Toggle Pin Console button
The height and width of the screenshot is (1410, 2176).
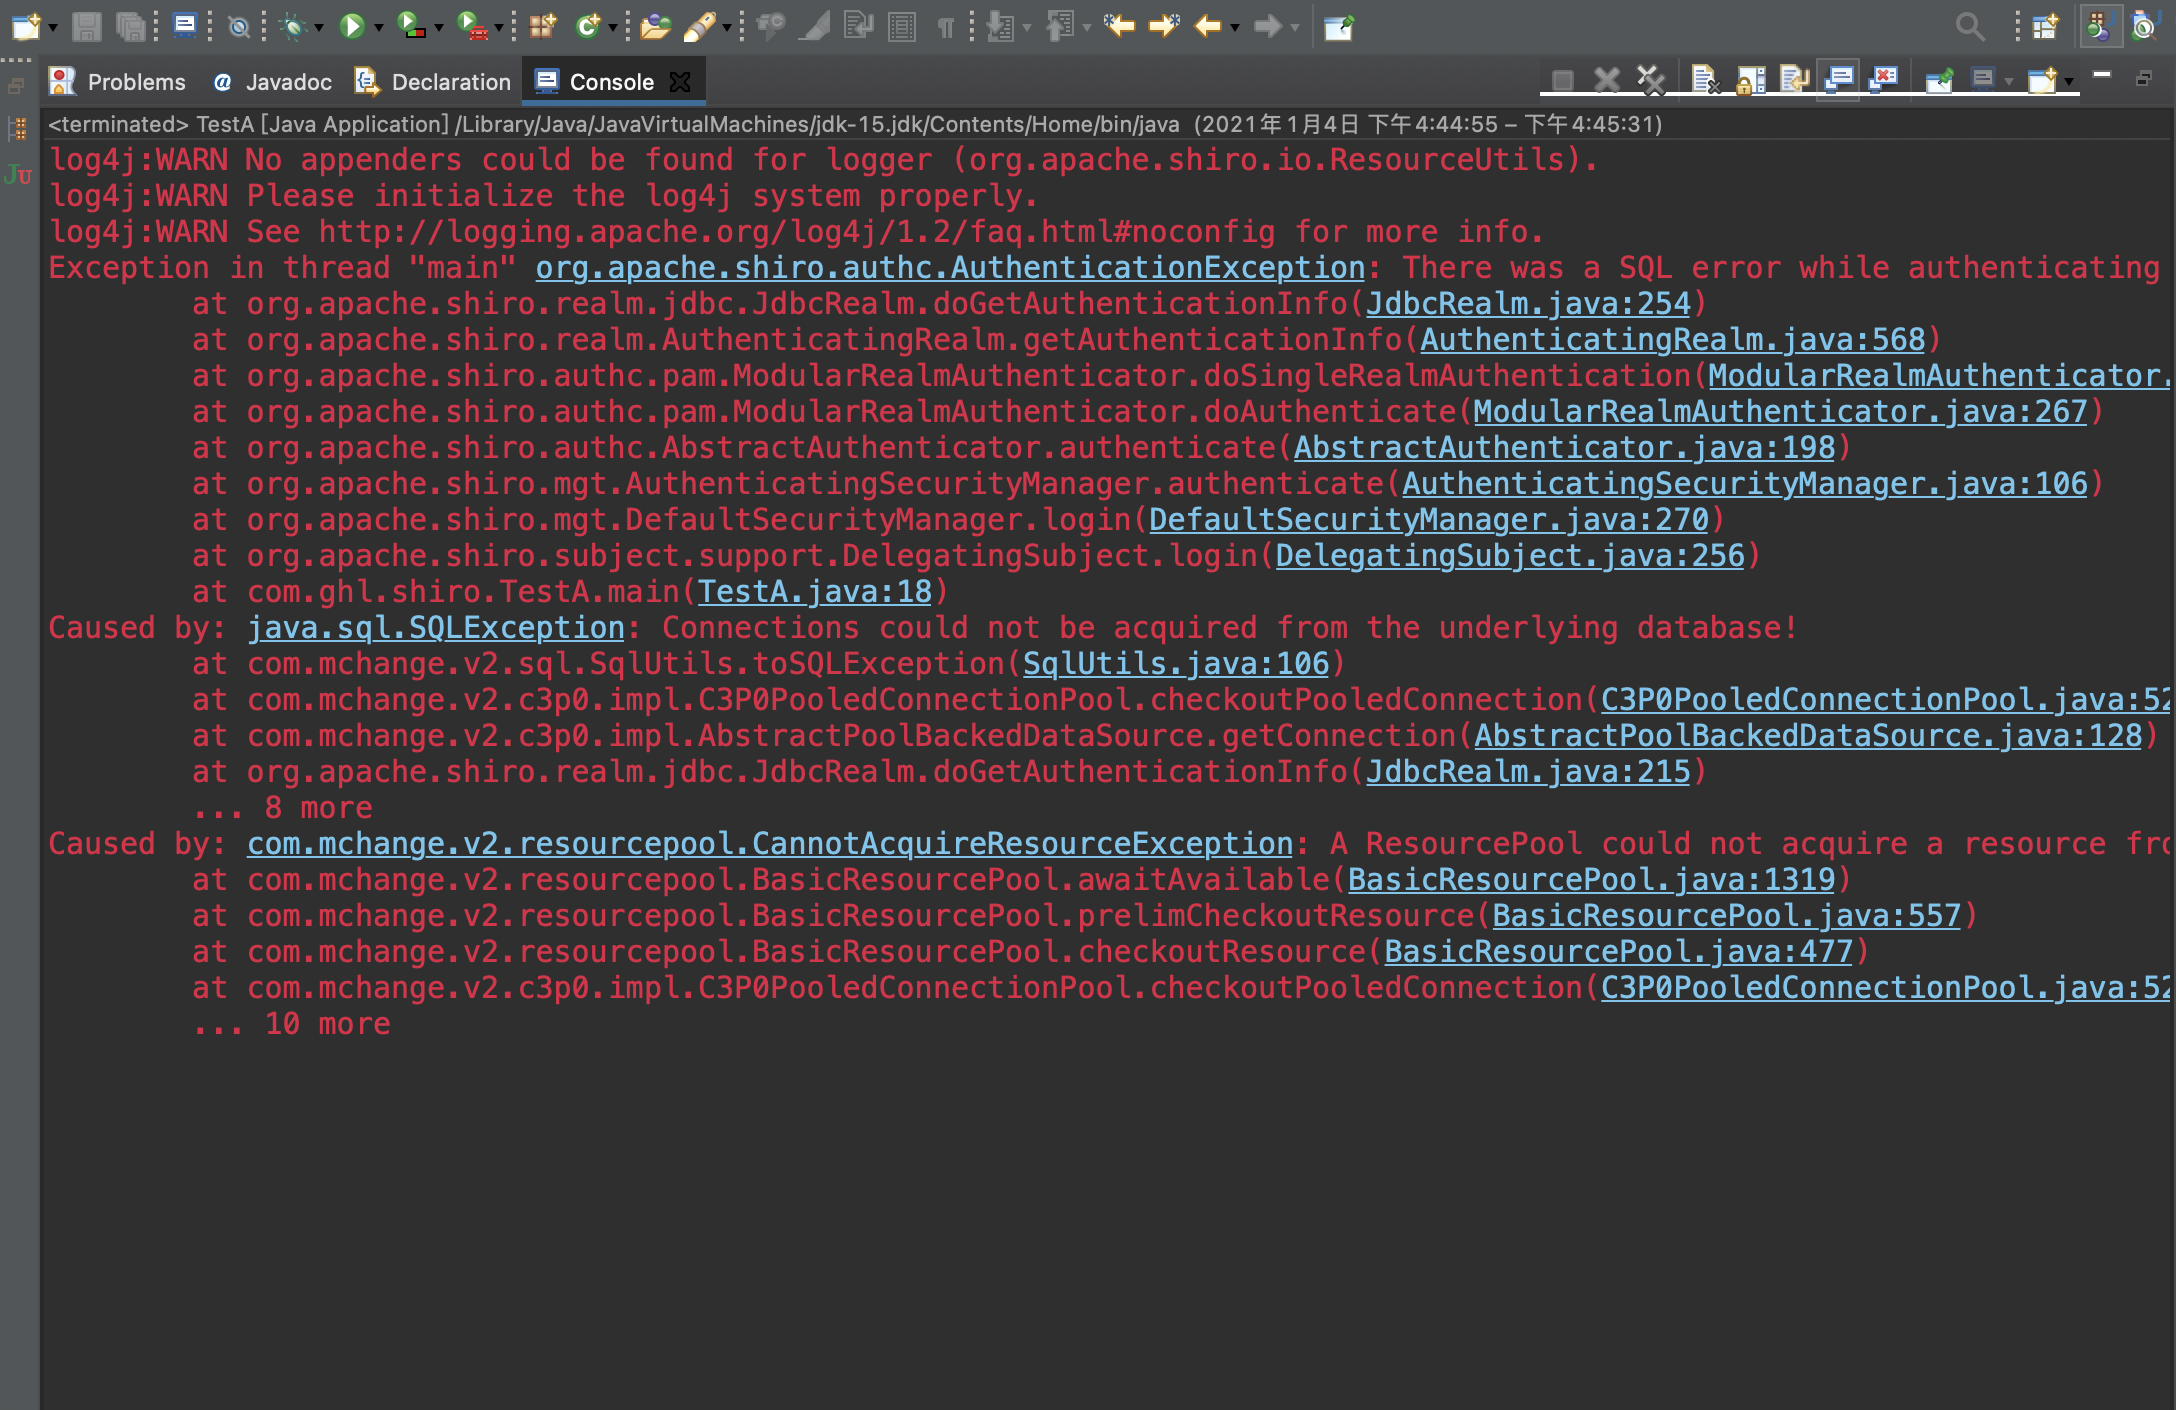click(1939, 80)
